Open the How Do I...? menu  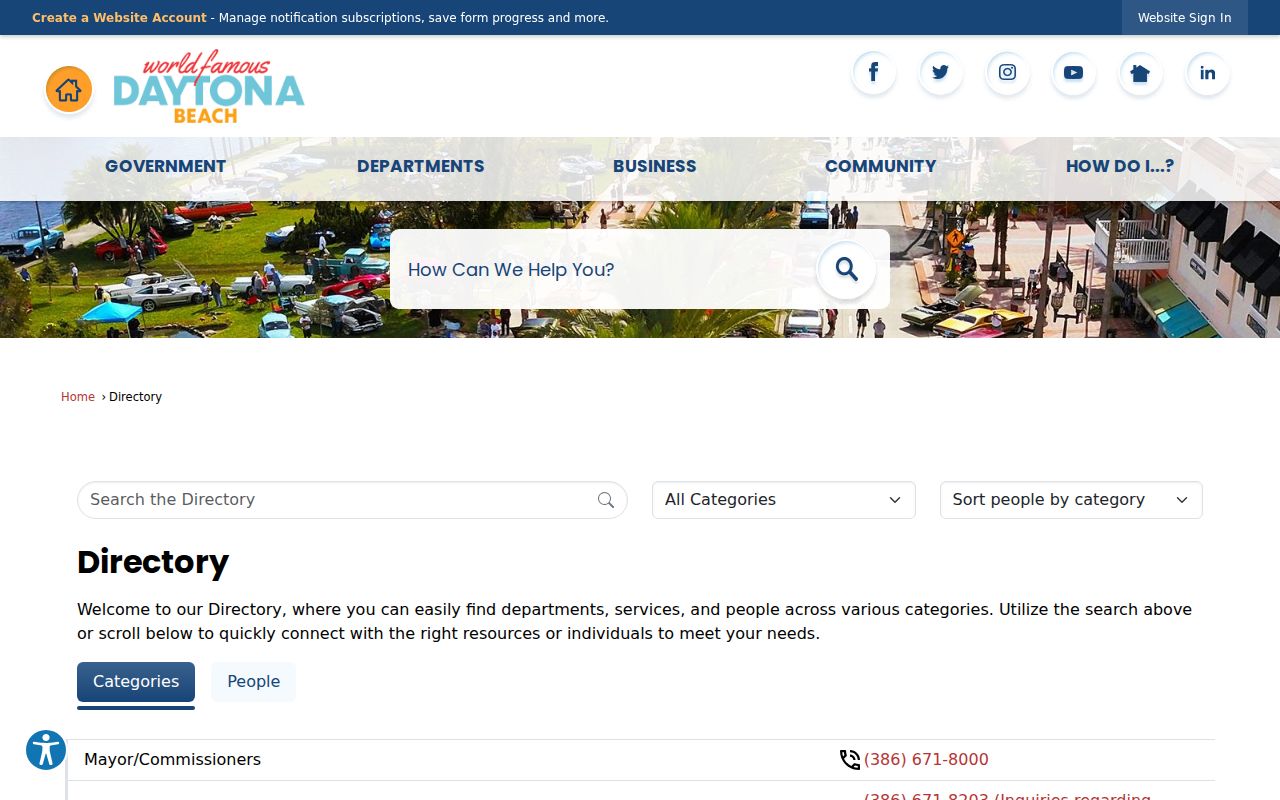point(1120,167)
